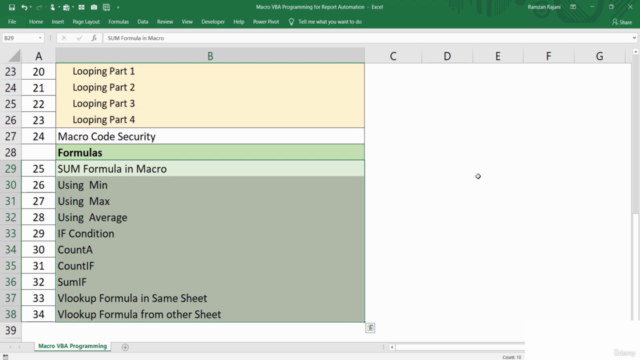
Task: Click Vlookup Formula in Same Sheet cell
Action: (x=210, y=298)
